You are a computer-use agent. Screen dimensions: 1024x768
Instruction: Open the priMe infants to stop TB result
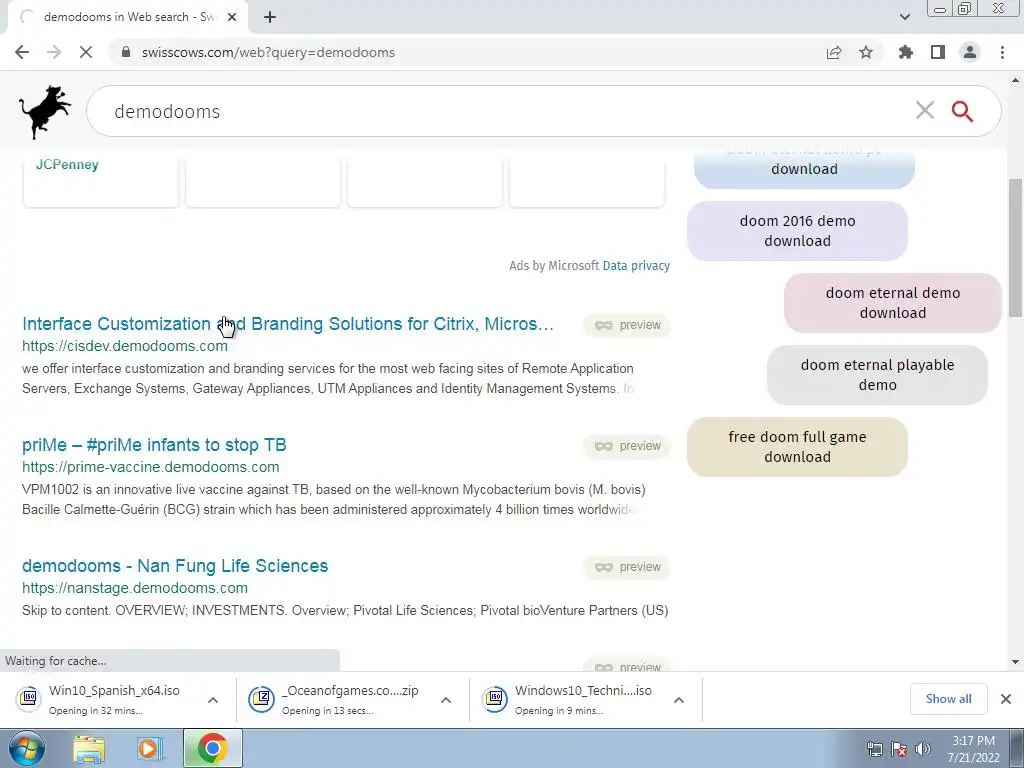tap(154, 445)
